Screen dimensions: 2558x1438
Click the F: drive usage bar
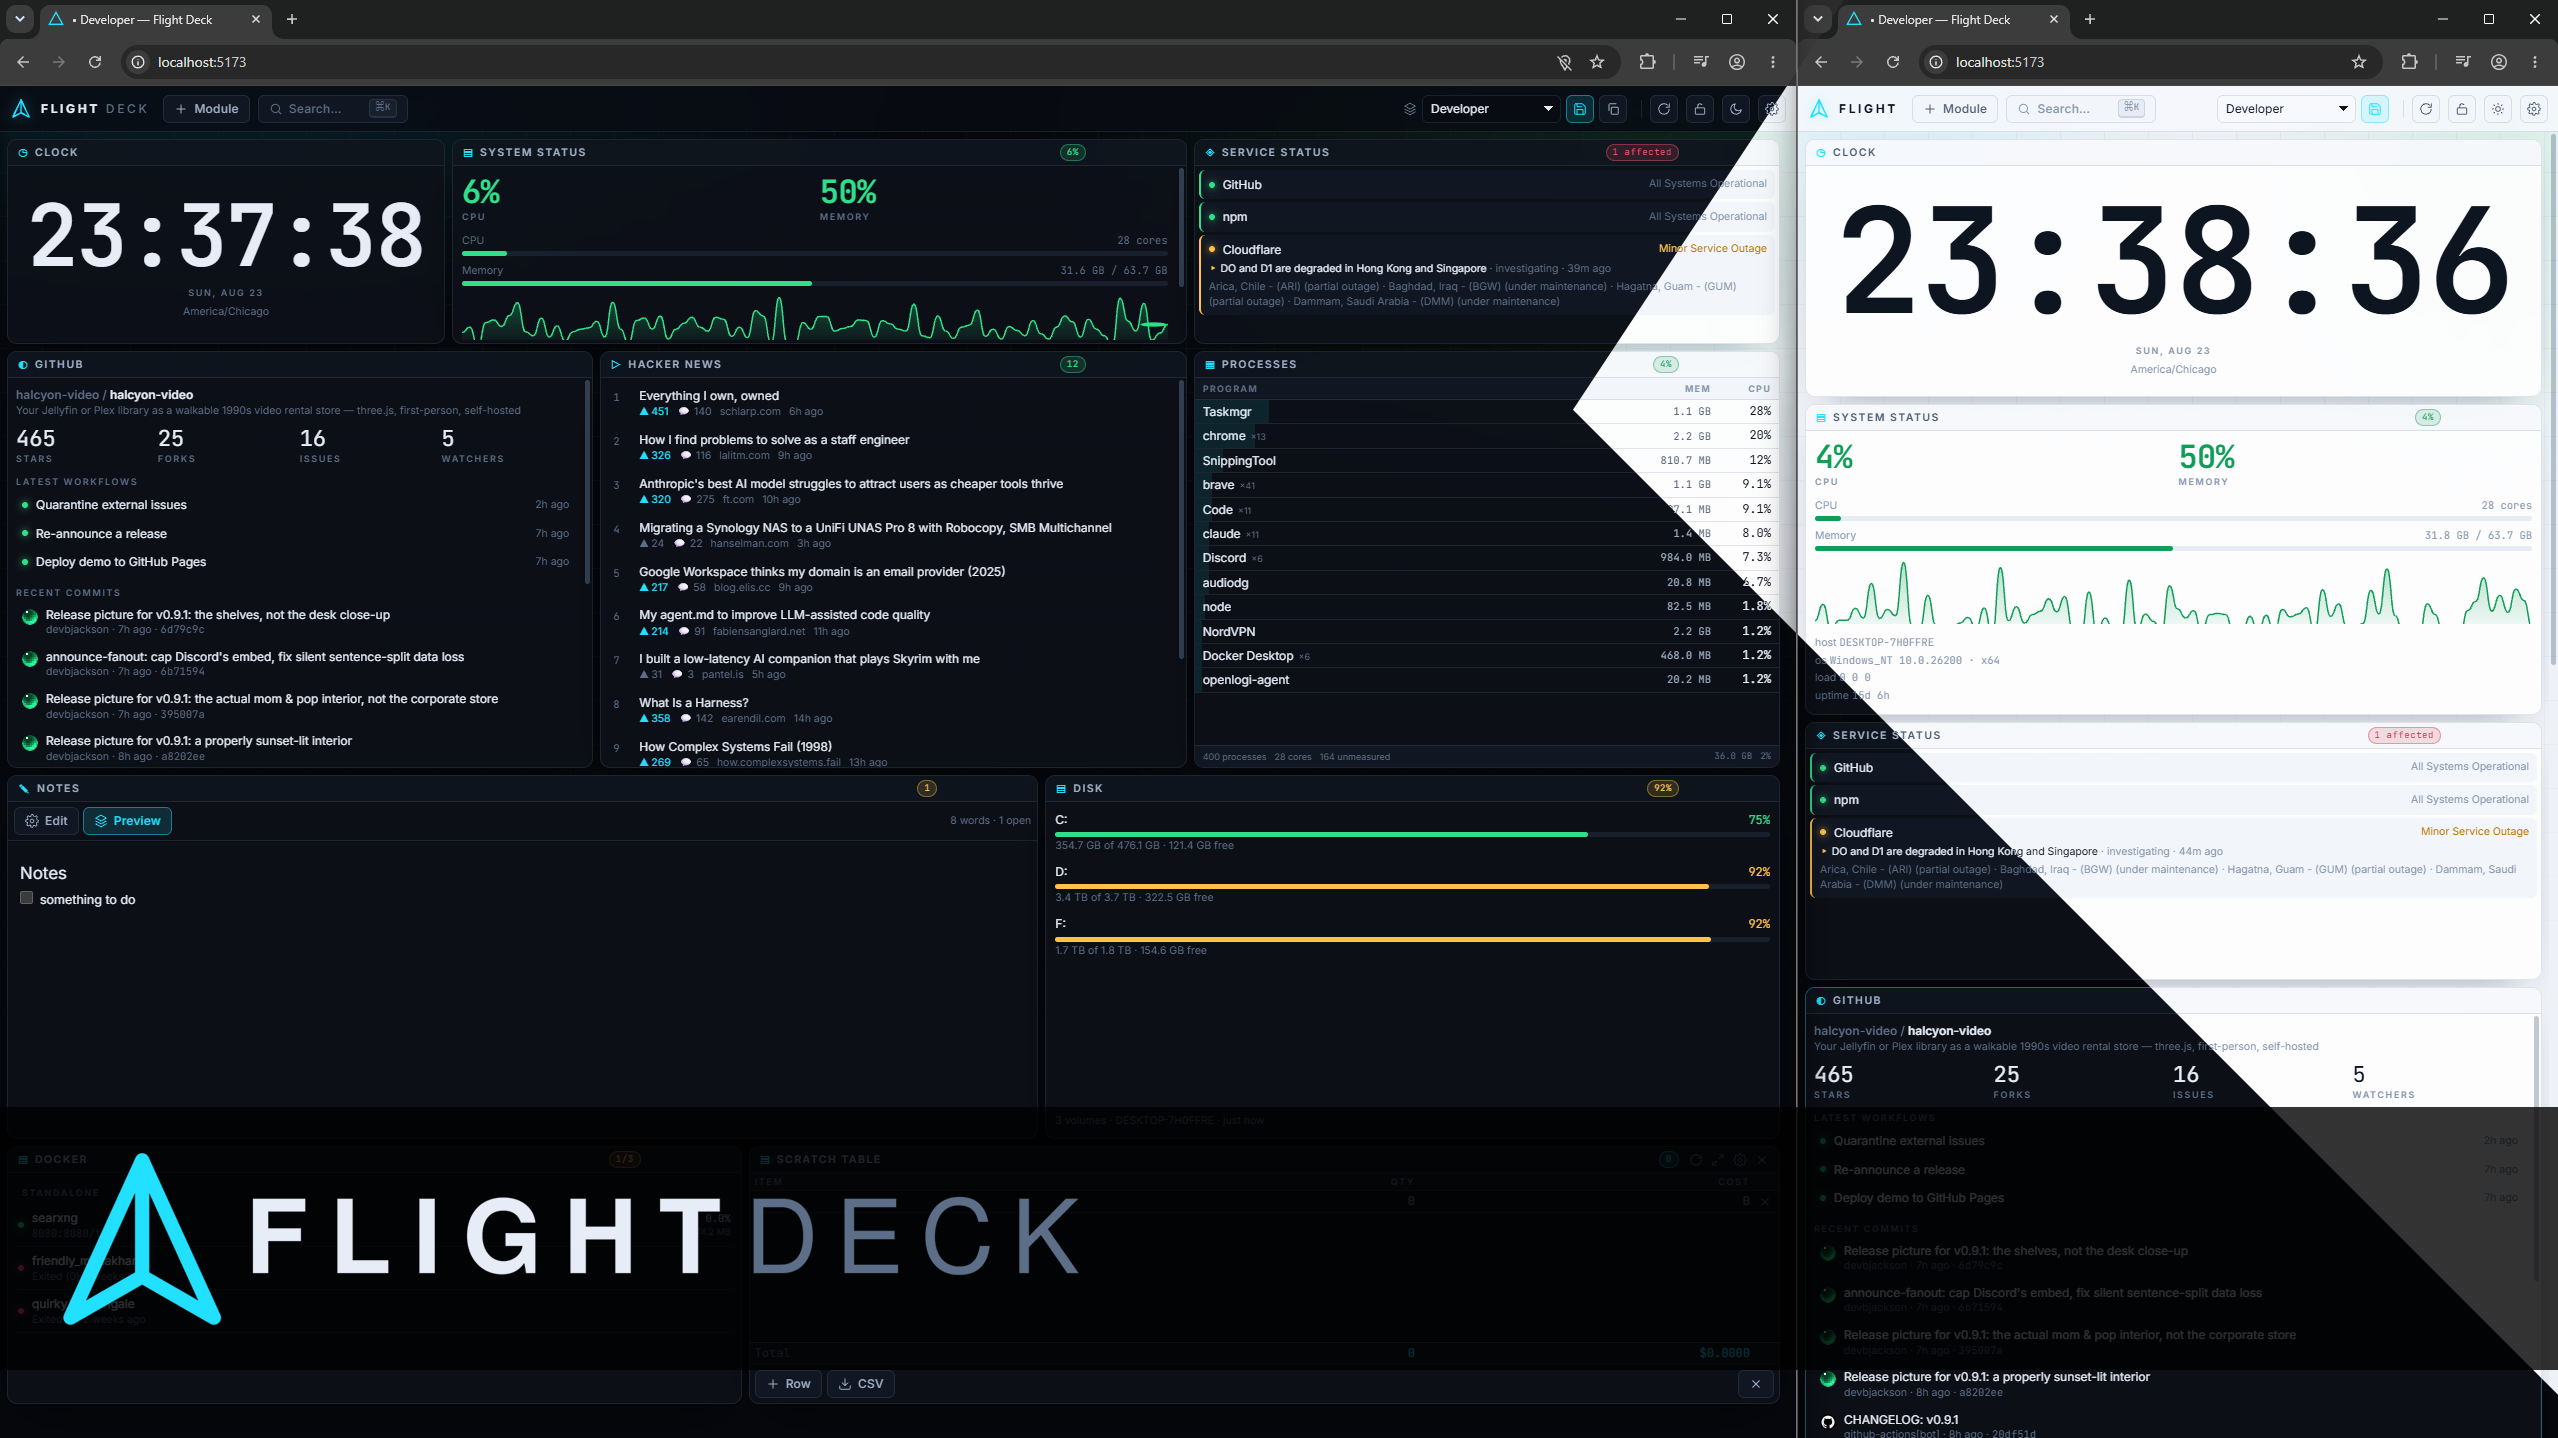click(x=1412, y=939)
